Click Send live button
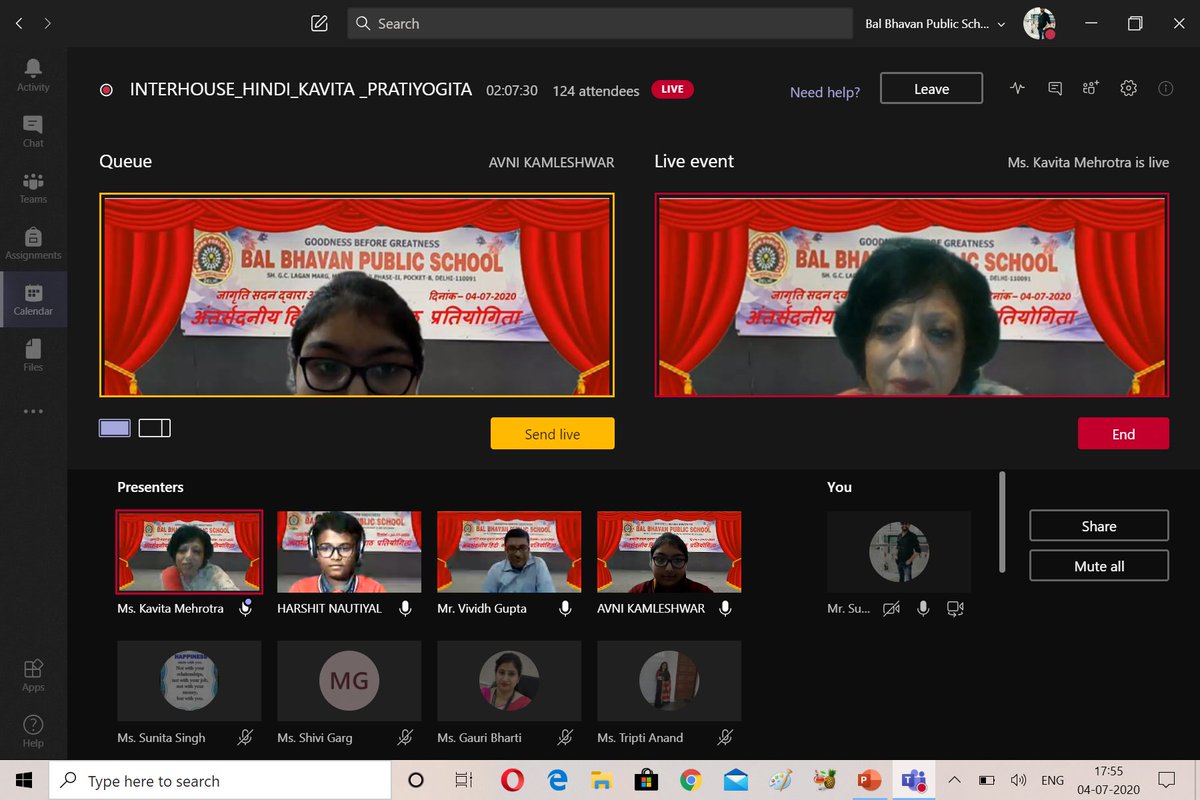Image resolution: width=1200 pixels, height=800 pixels. coord(552,434)
